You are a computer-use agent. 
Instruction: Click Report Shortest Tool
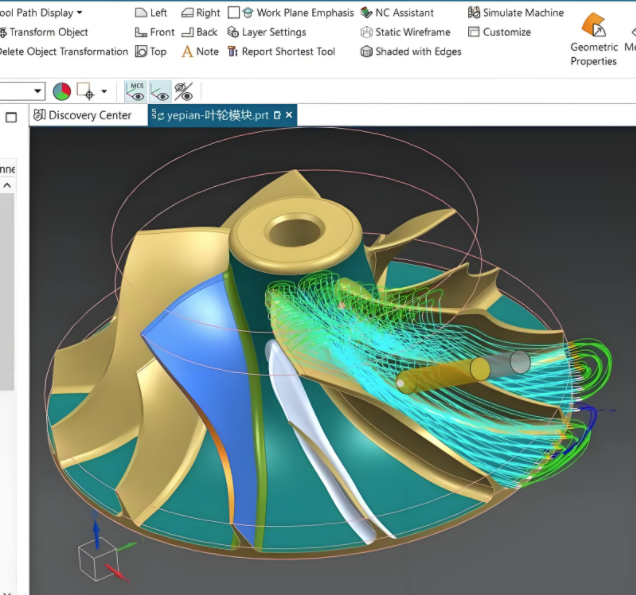point(281,52)
